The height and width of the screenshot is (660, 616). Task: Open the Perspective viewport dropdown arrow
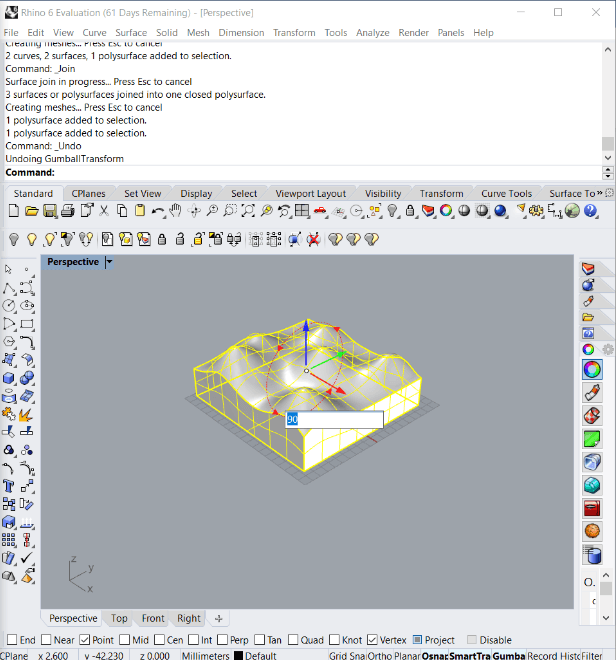[x=109, y=262]
